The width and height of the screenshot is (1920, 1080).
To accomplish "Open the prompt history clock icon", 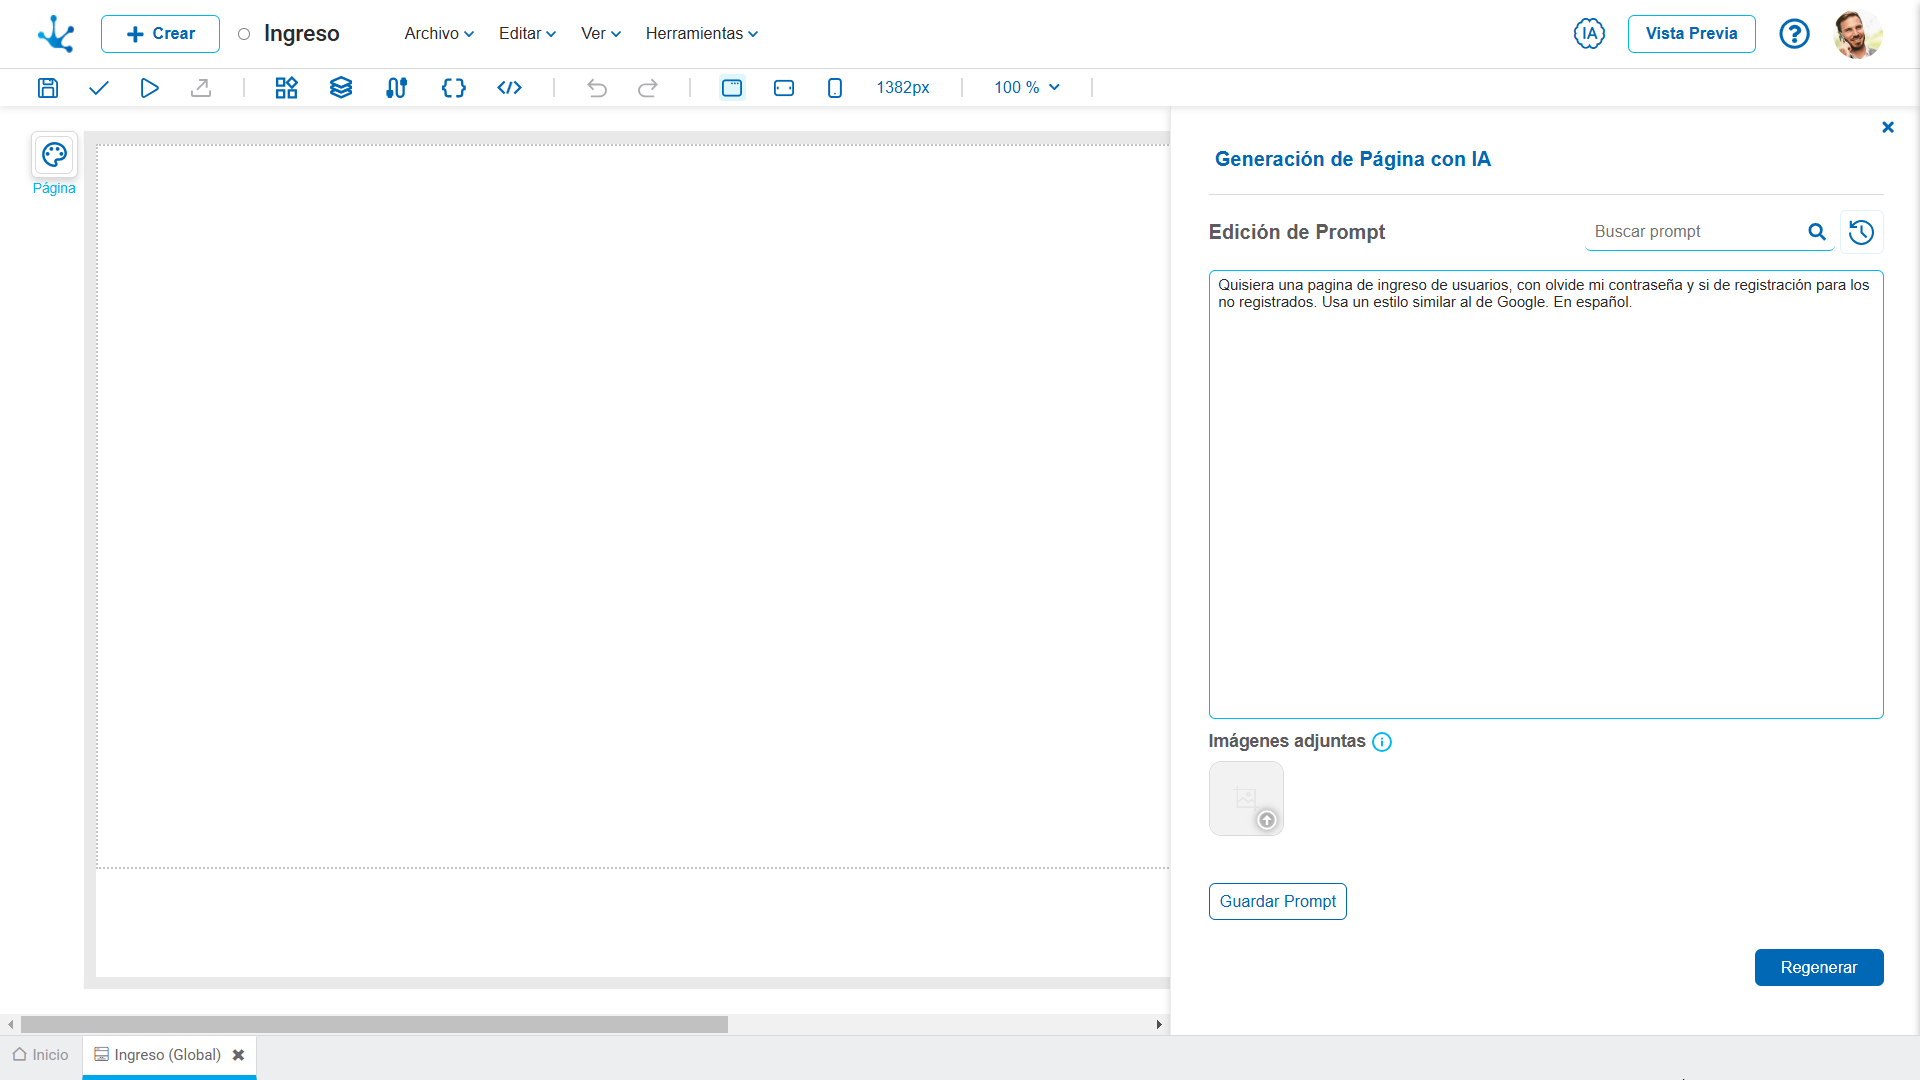I will pos(1861,232).
